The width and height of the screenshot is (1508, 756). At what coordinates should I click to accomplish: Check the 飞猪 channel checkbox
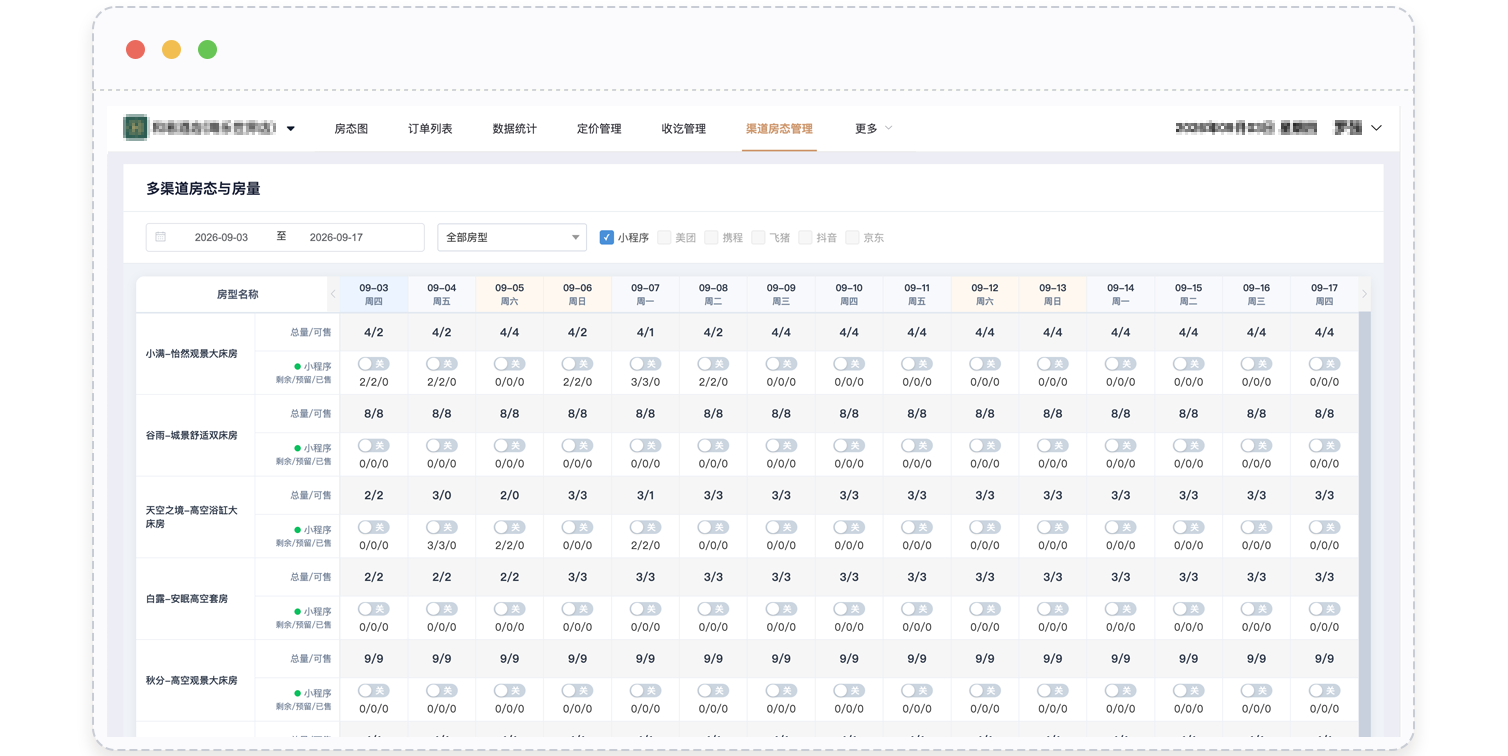click(758, 237)
